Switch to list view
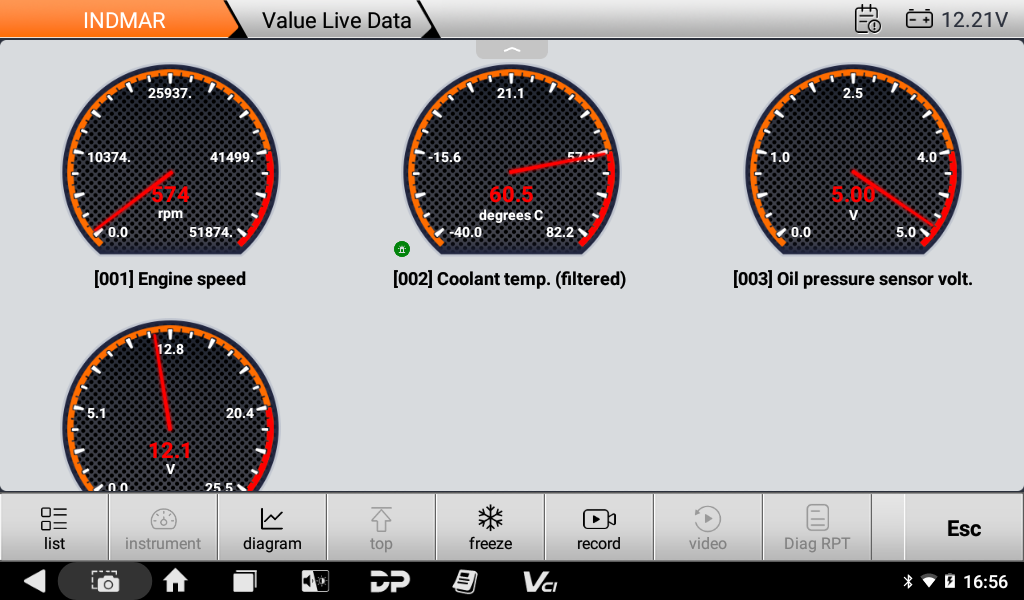This screenshot has width=1024, height=600. pyautogui.click(x=54, y=528)
